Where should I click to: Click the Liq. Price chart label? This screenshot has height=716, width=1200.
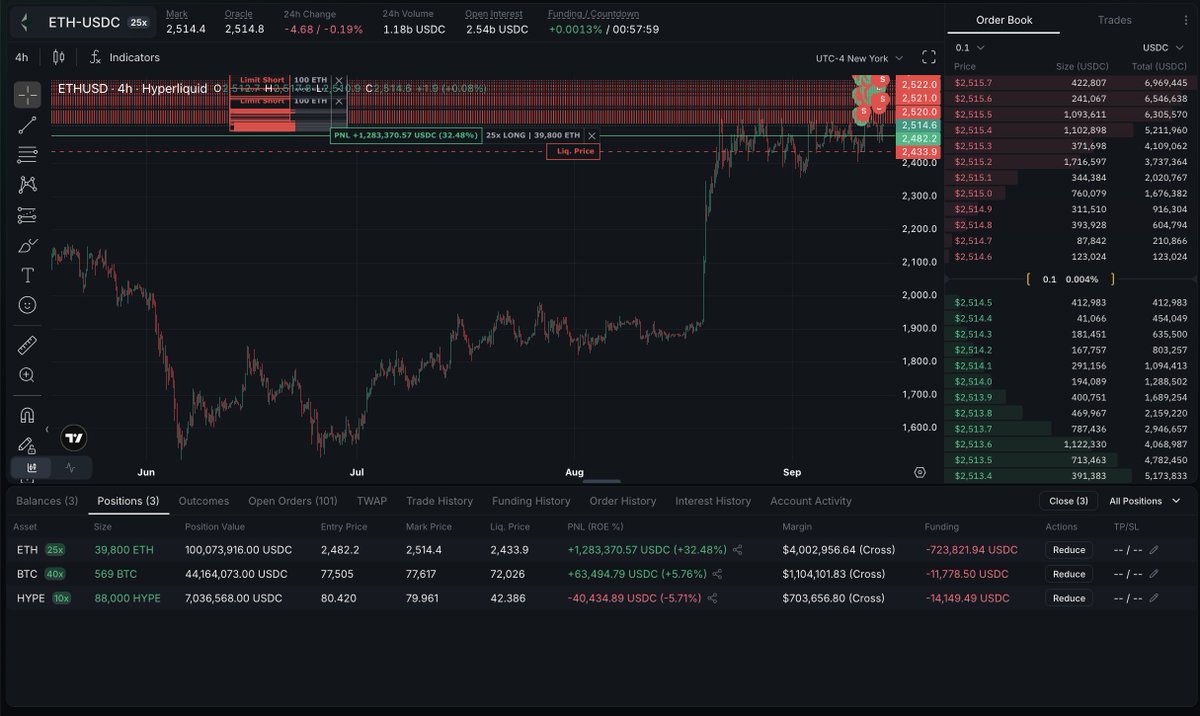(573, 152)
